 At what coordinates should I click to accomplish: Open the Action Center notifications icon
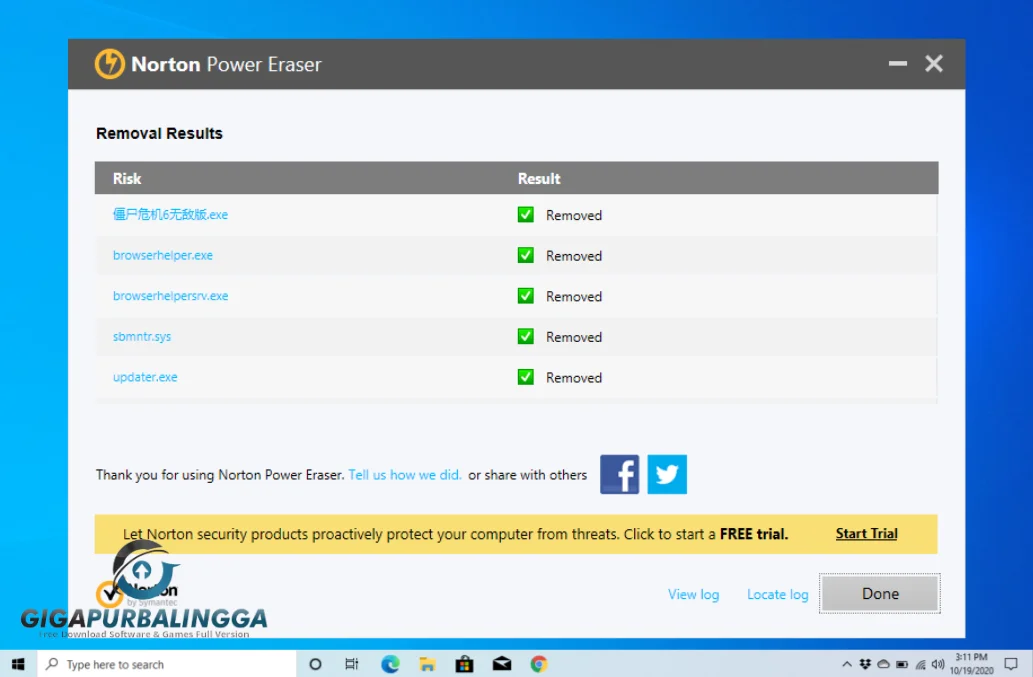coord(1011,664)
